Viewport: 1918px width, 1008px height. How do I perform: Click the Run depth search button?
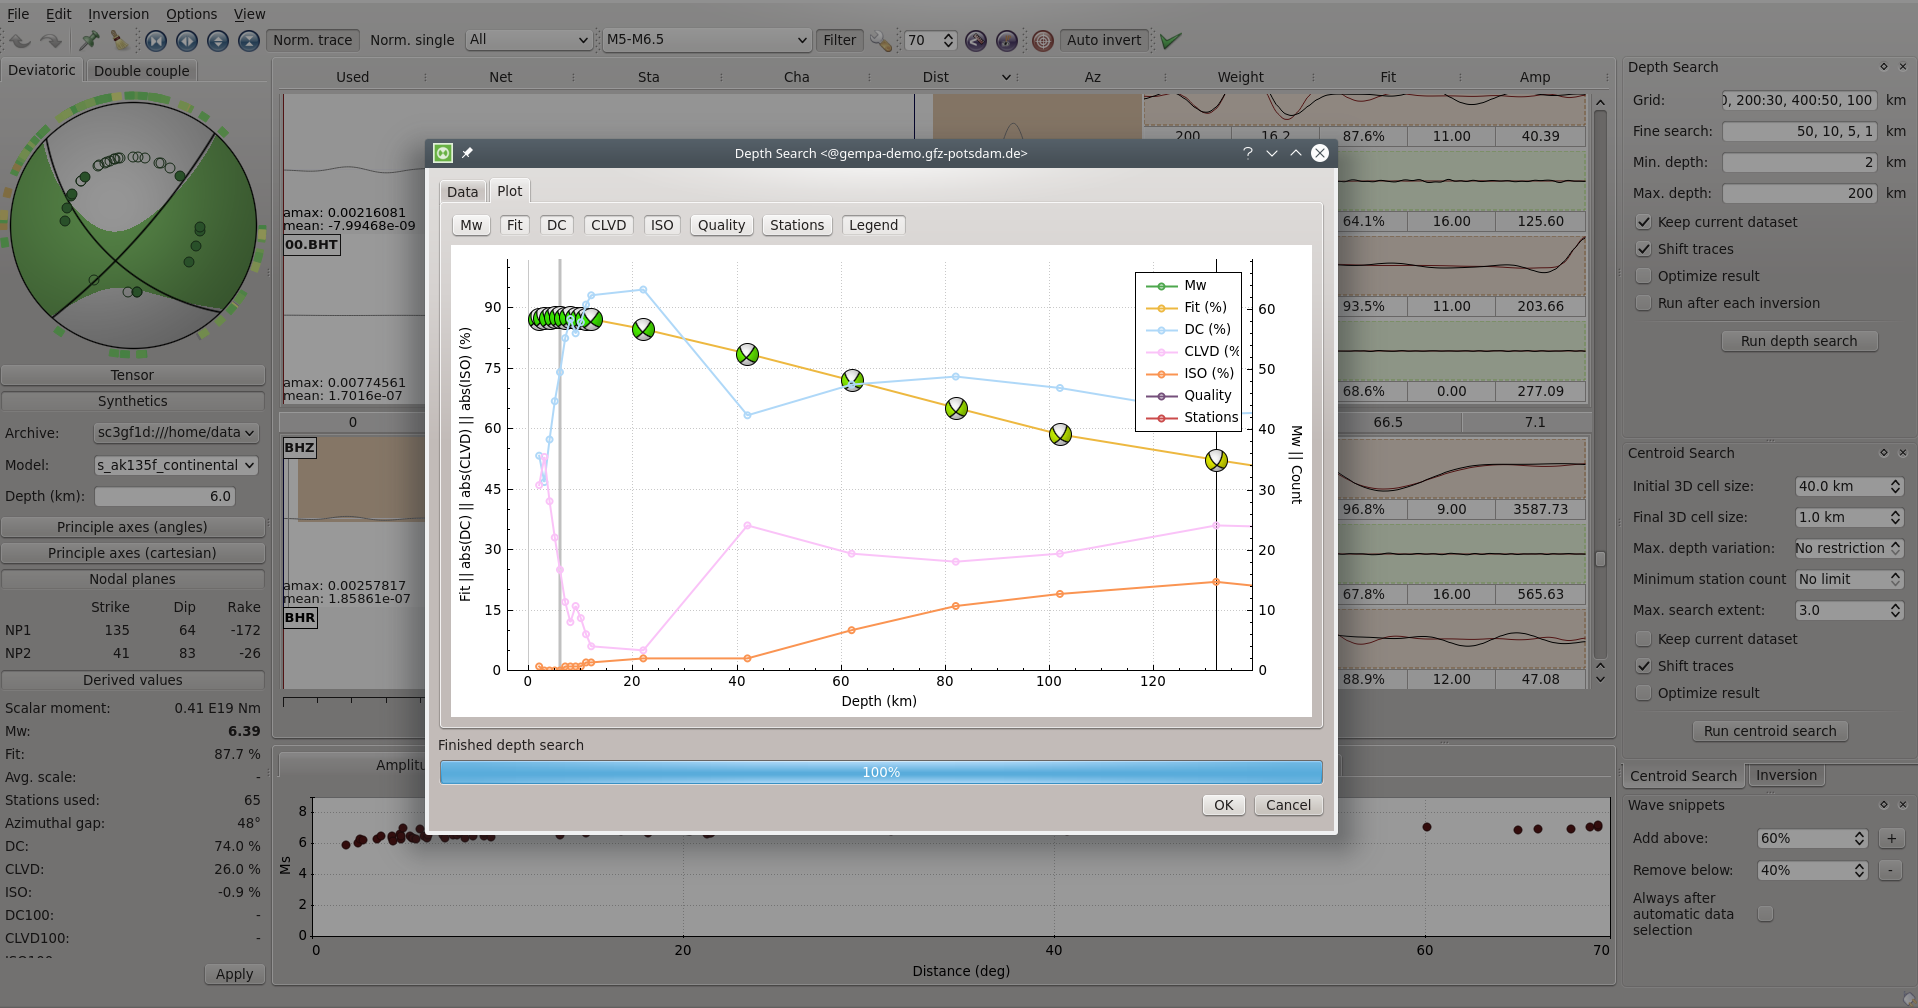point(1799,341)
